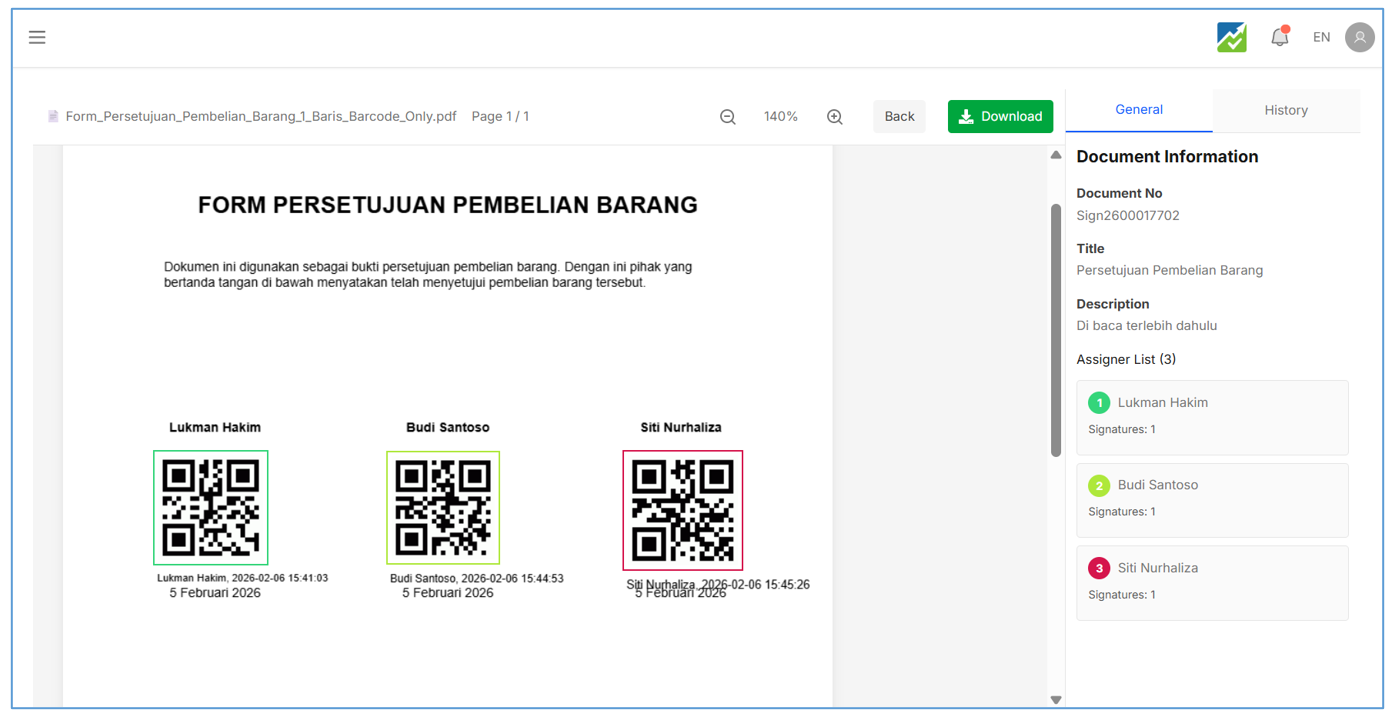The image size is (1392, 715).
Task: Select Lukman Hakim's green number badge
Action: tap(1099, 403)
